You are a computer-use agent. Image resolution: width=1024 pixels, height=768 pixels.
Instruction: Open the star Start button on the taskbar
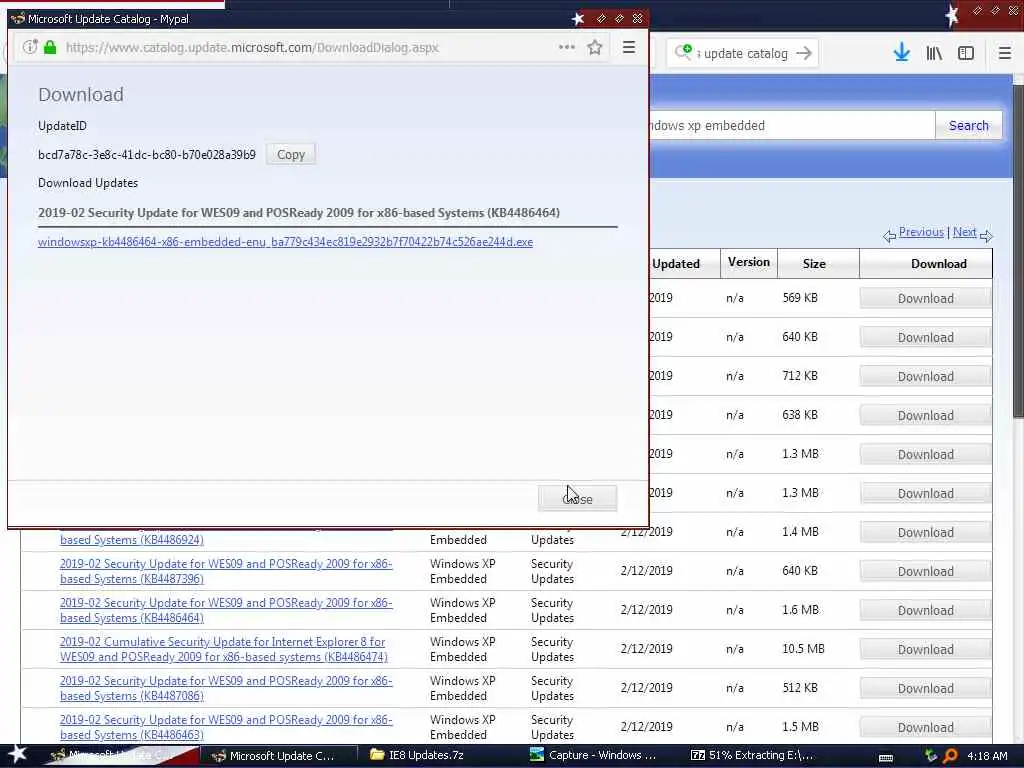(18, 755)
